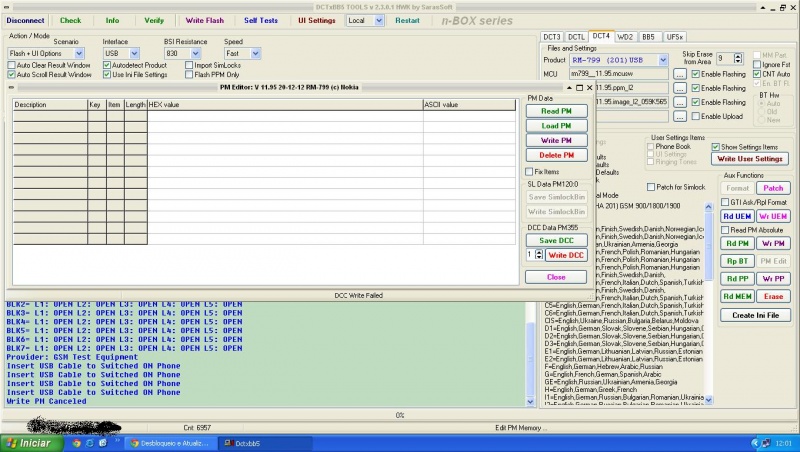
Task: Adjust the DCC number stepper
Action: [539, 255]
